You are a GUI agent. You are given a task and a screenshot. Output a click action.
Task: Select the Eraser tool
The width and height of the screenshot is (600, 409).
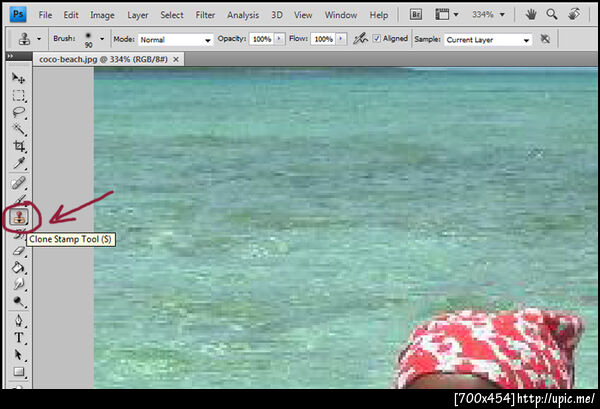coord(18,251)
